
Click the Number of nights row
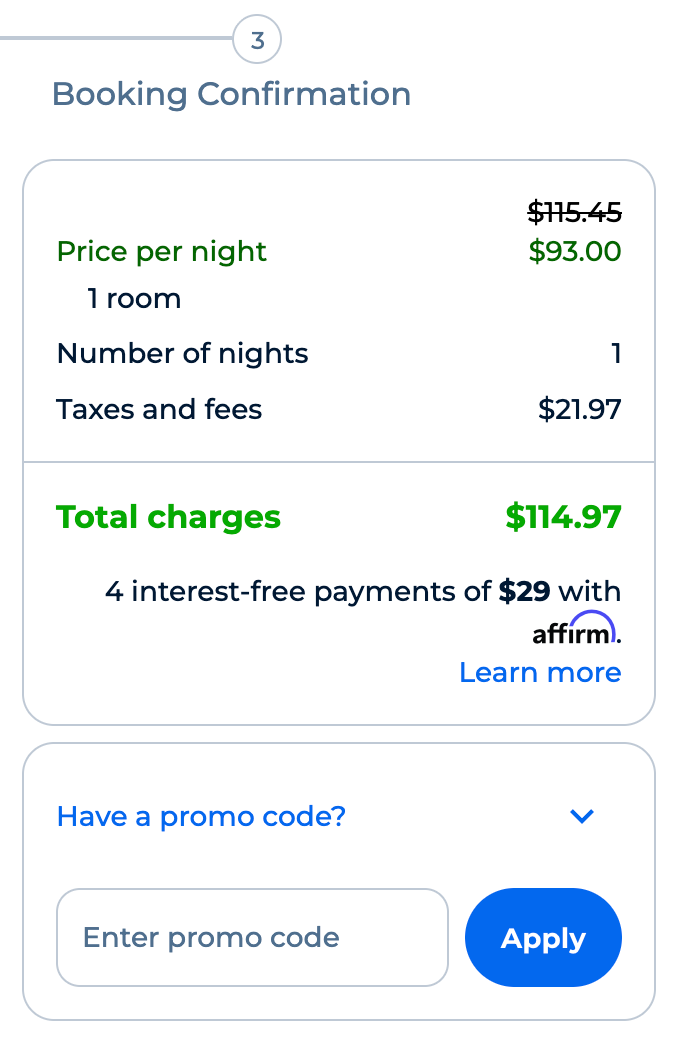[x=183, y=353]
